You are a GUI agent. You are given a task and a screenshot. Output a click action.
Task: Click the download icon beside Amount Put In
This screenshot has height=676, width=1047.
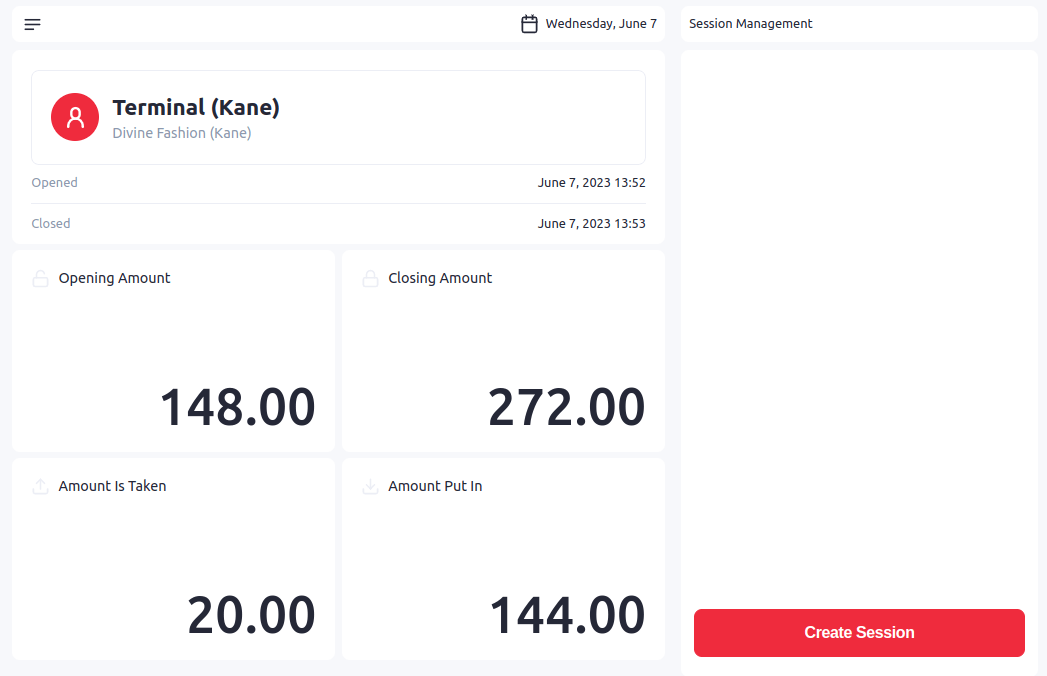point(370,486)
